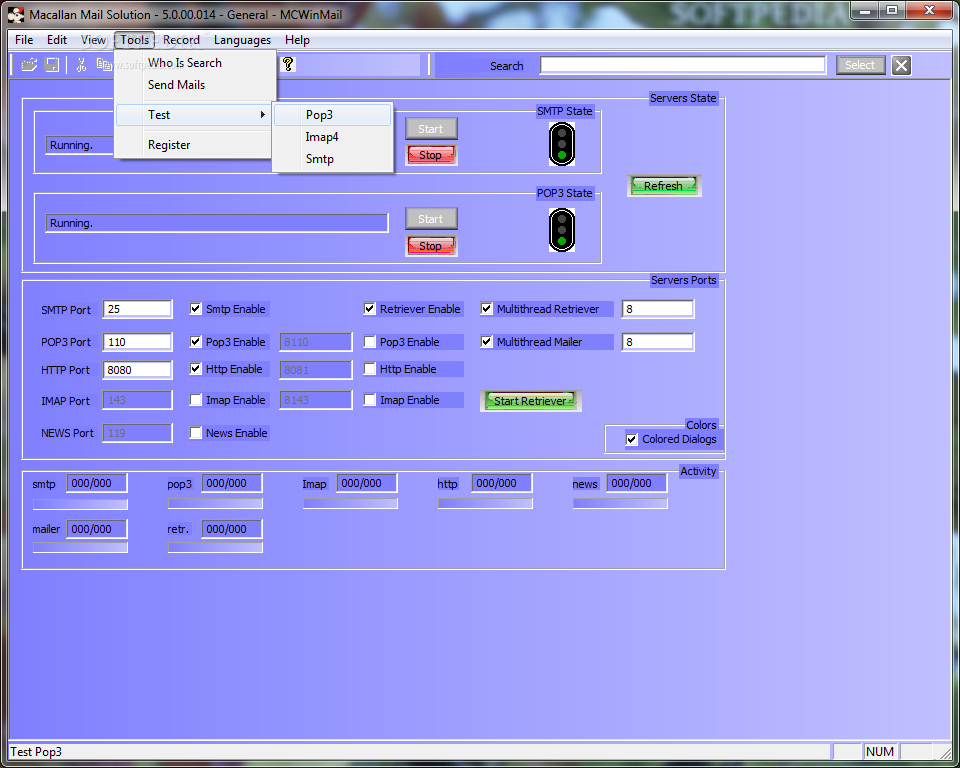This screenshot has height=768, width=960.
Task: Select Smtp in Test submenu
Action: point(332,159)
